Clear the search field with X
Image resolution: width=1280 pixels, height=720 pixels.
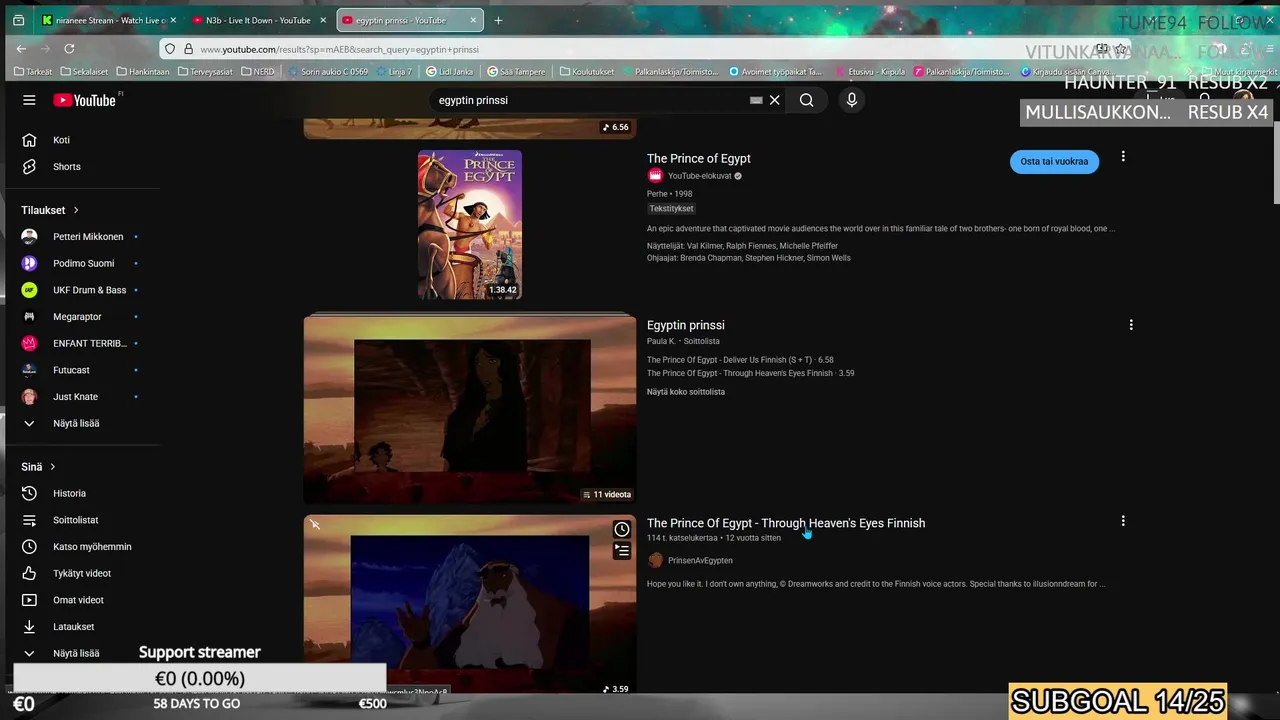774,100
